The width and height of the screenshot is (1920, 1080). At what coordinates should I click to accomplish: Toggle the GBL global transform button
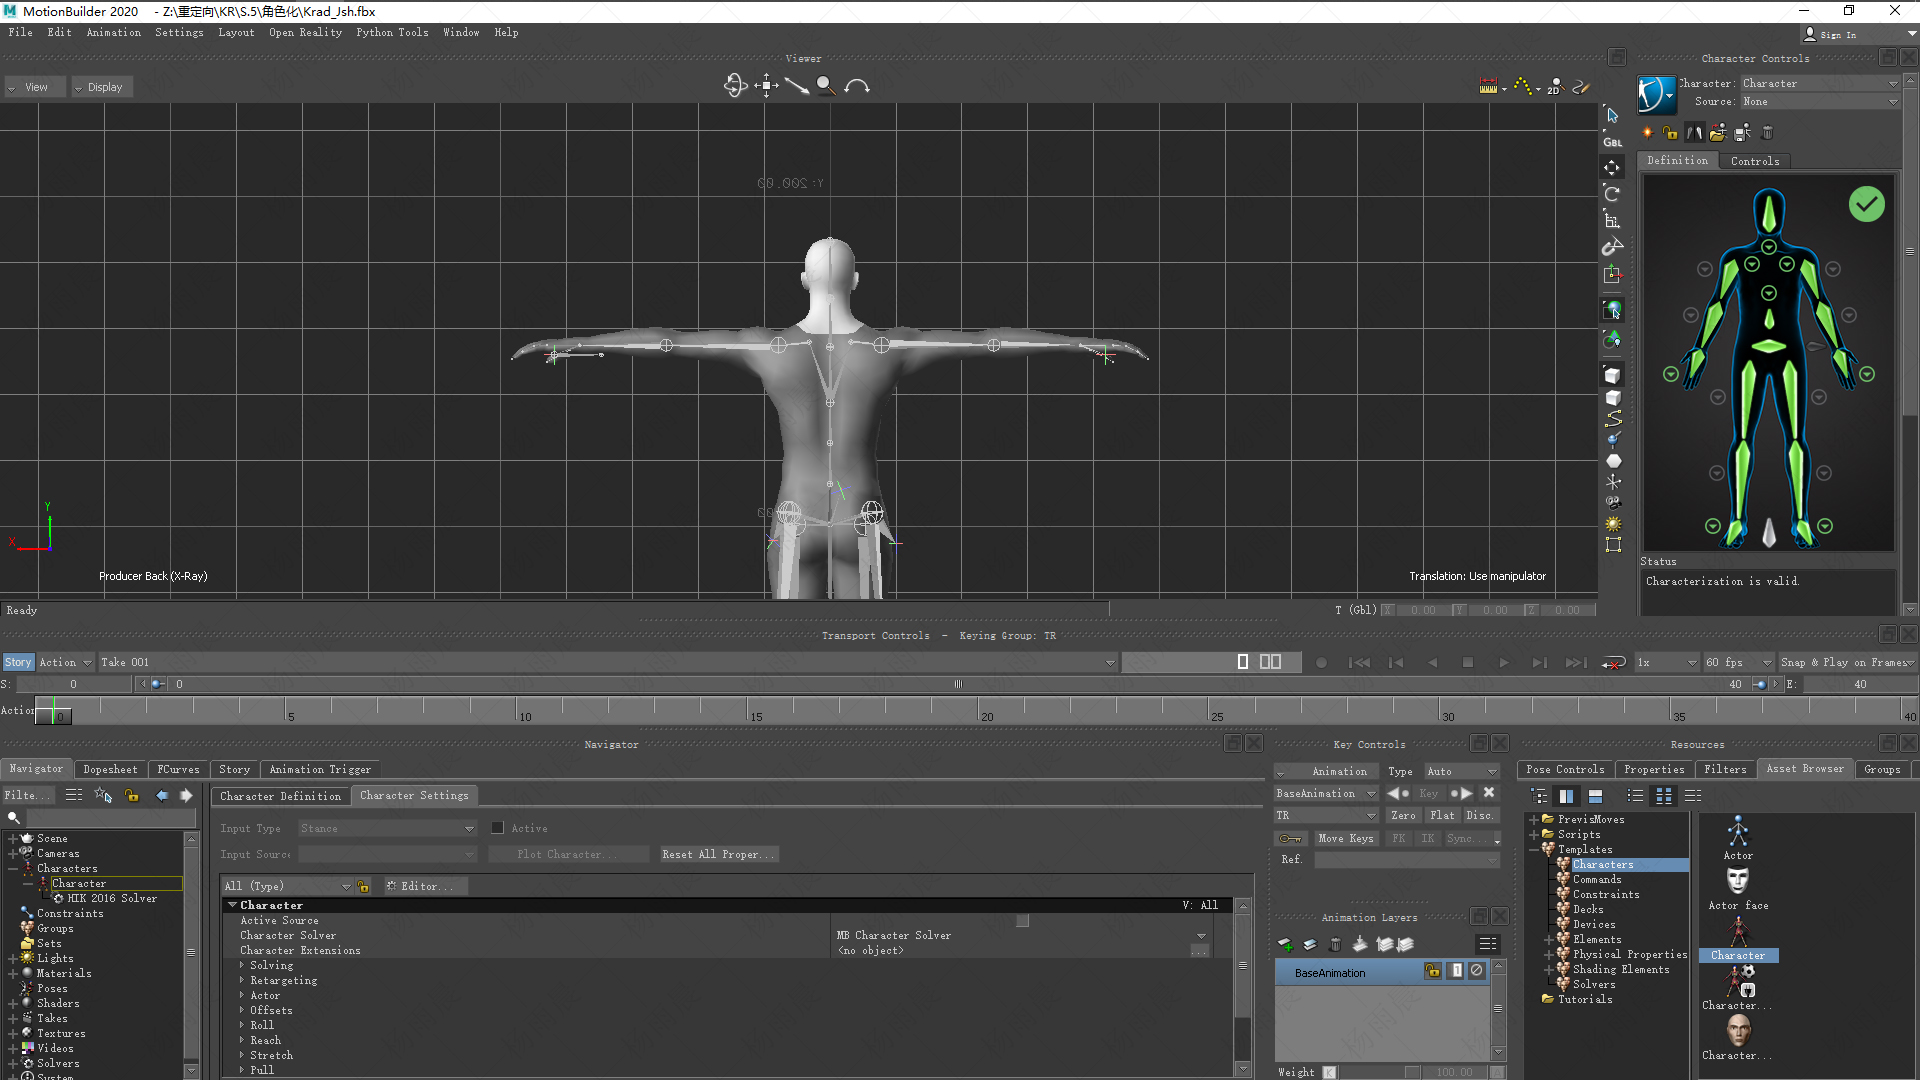tap(1612, 140)
